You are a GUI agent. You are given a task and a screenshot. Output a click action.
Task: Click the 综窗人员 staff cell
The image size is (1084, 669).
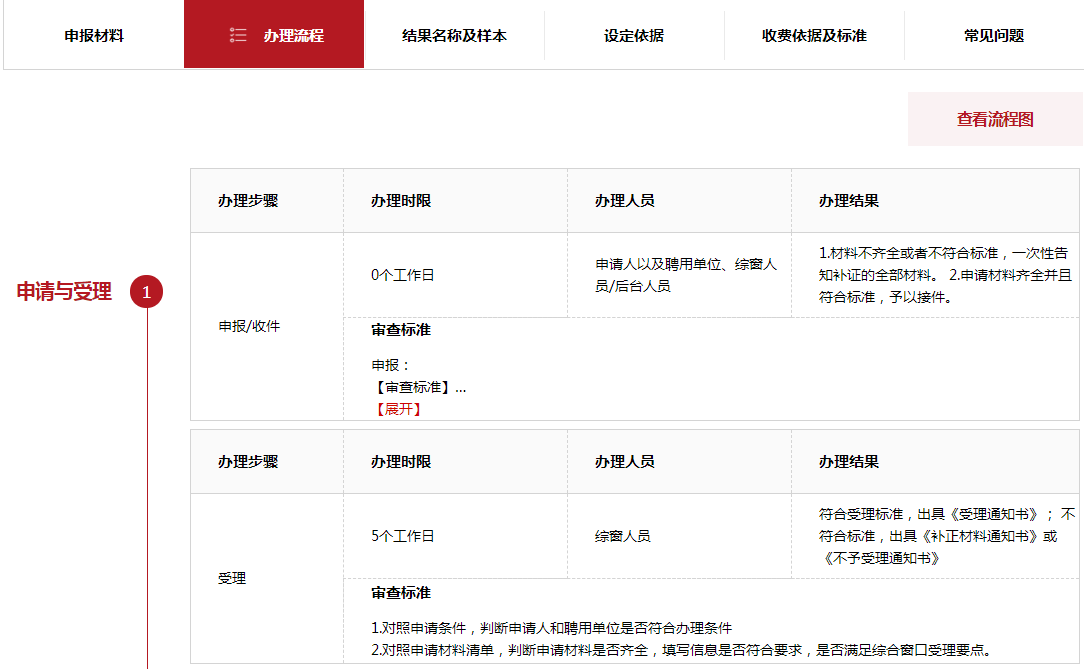pyautogui.click(x=680, y=536)
